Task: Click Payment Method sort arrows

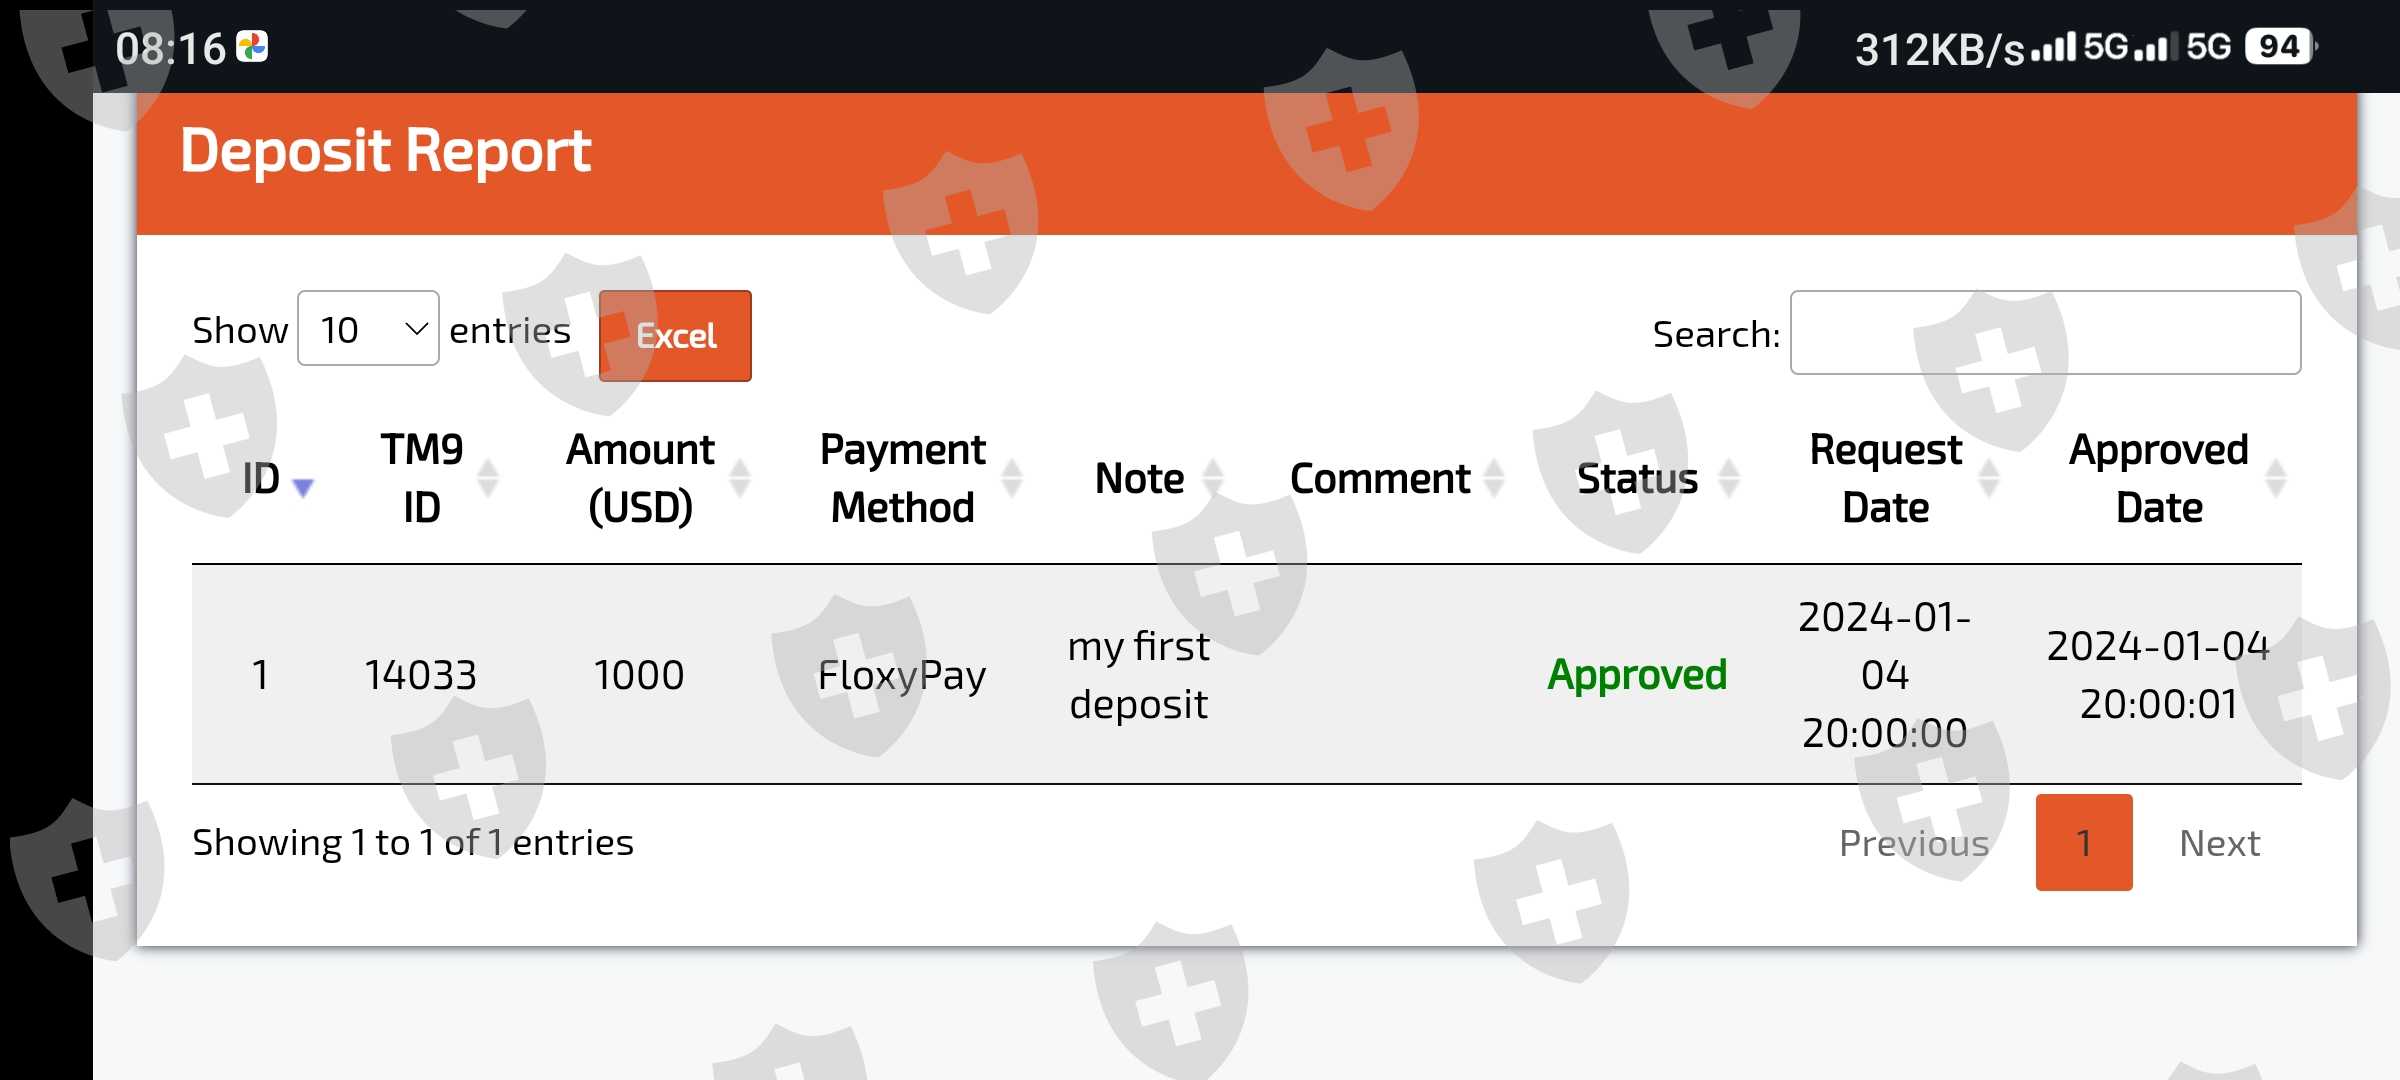Action: tap(1011, 478)
